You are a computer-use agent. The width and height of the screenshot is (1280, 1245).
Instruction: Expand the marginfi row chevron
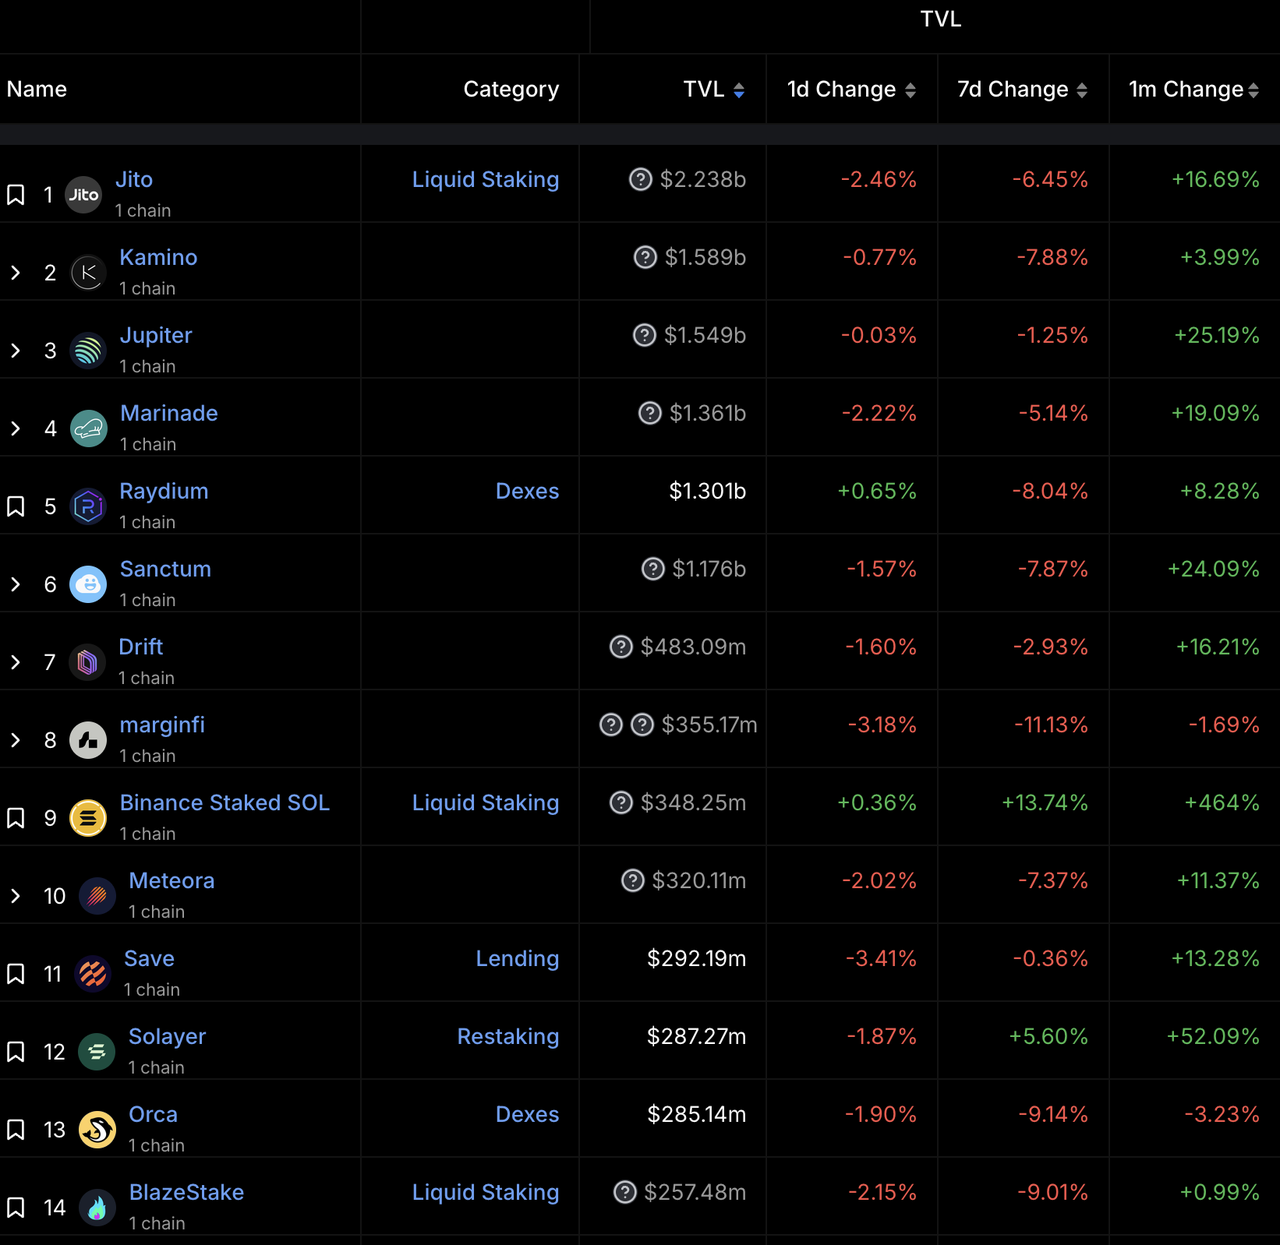point(16,740)
